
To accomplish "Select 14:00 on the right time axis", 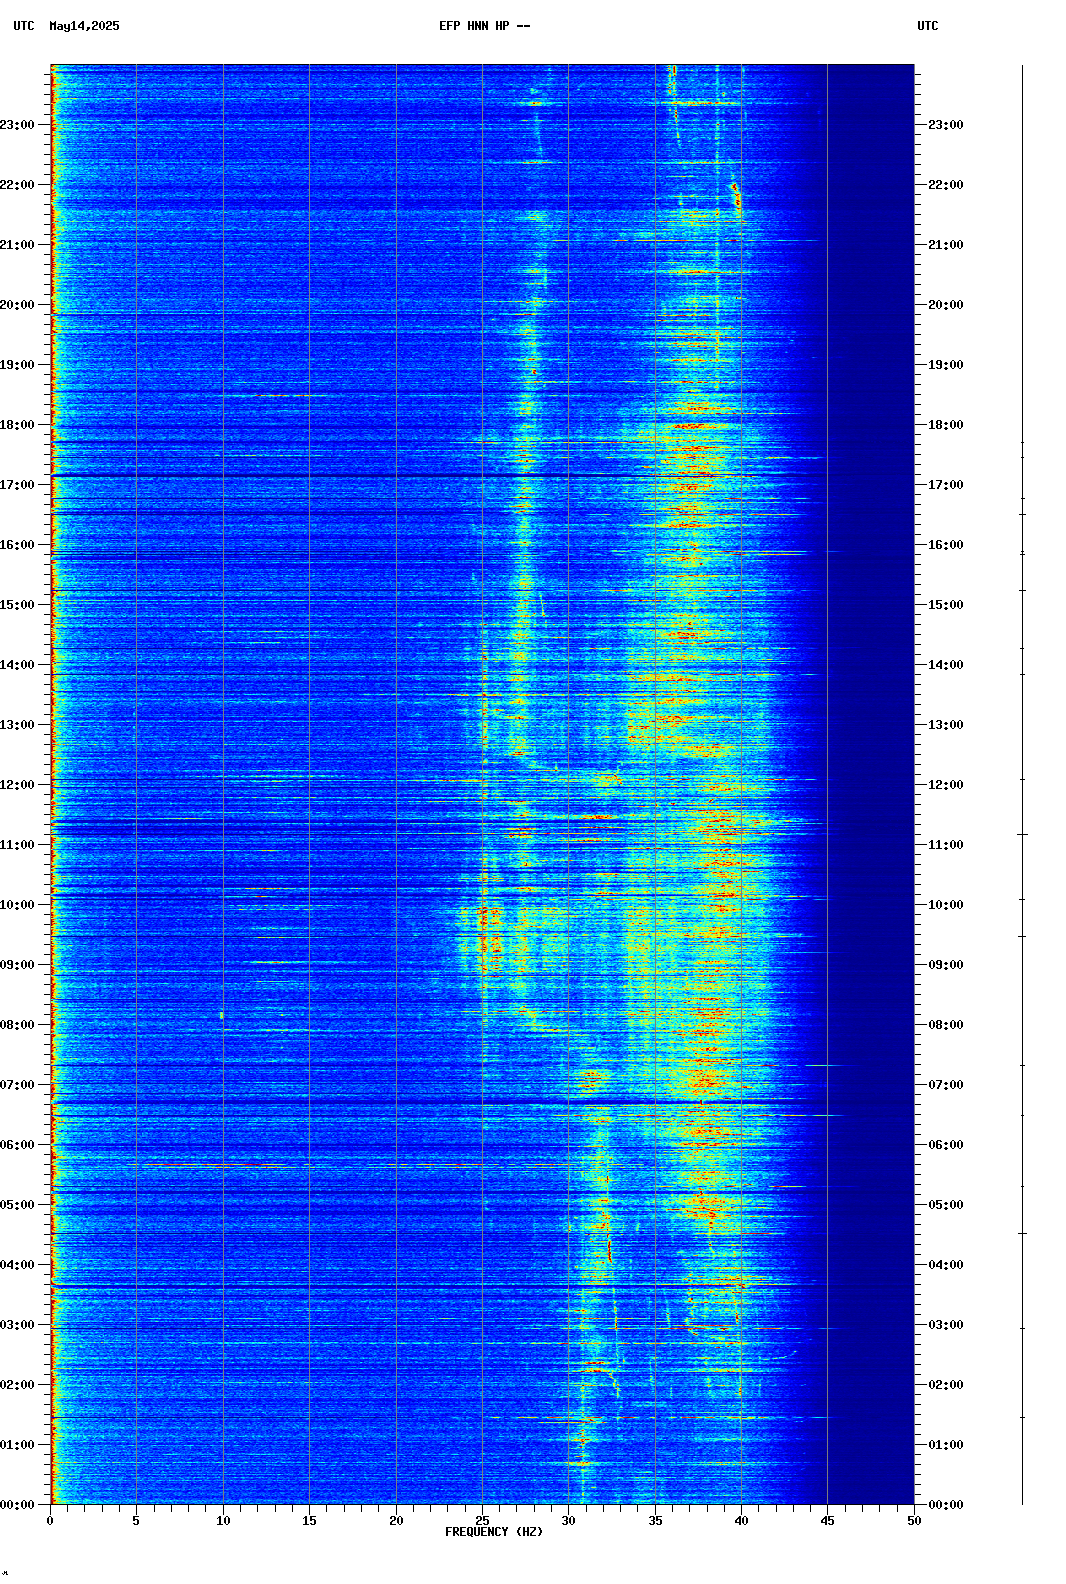I will pyautogui.click(x=946, y=665).
